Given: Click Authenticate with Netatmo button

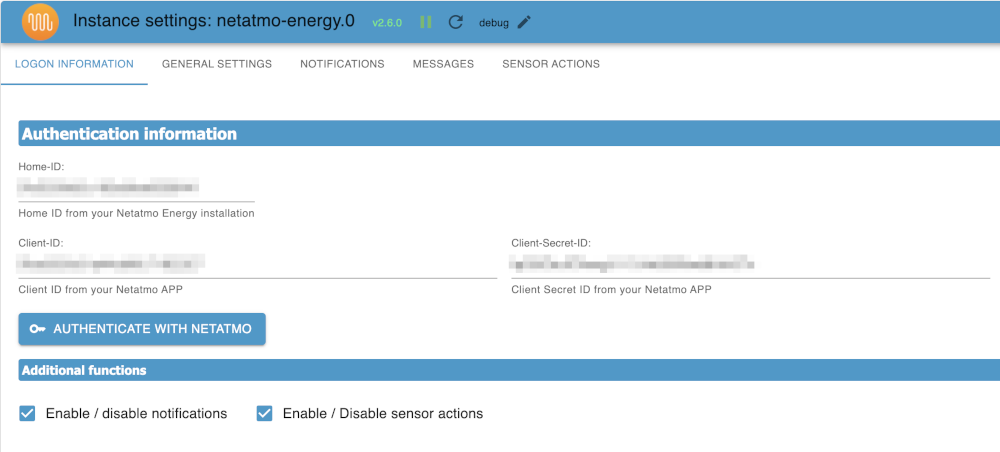Looking at the screenshot, I should coord(142,329).
